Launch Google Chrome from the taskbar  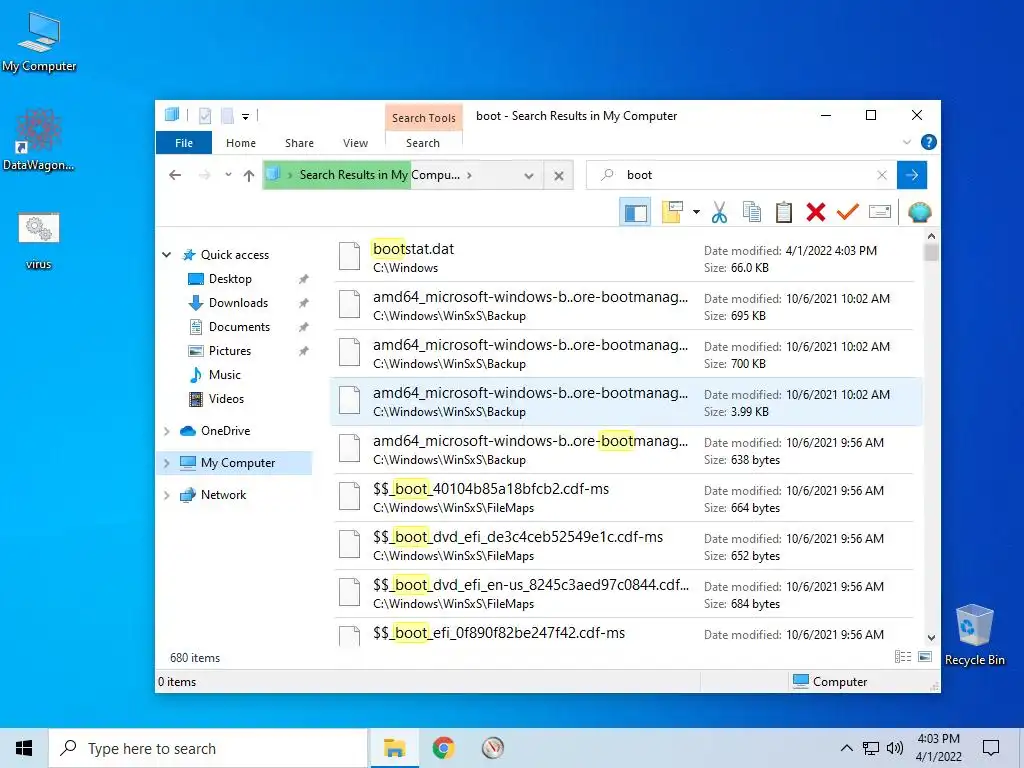443,748
